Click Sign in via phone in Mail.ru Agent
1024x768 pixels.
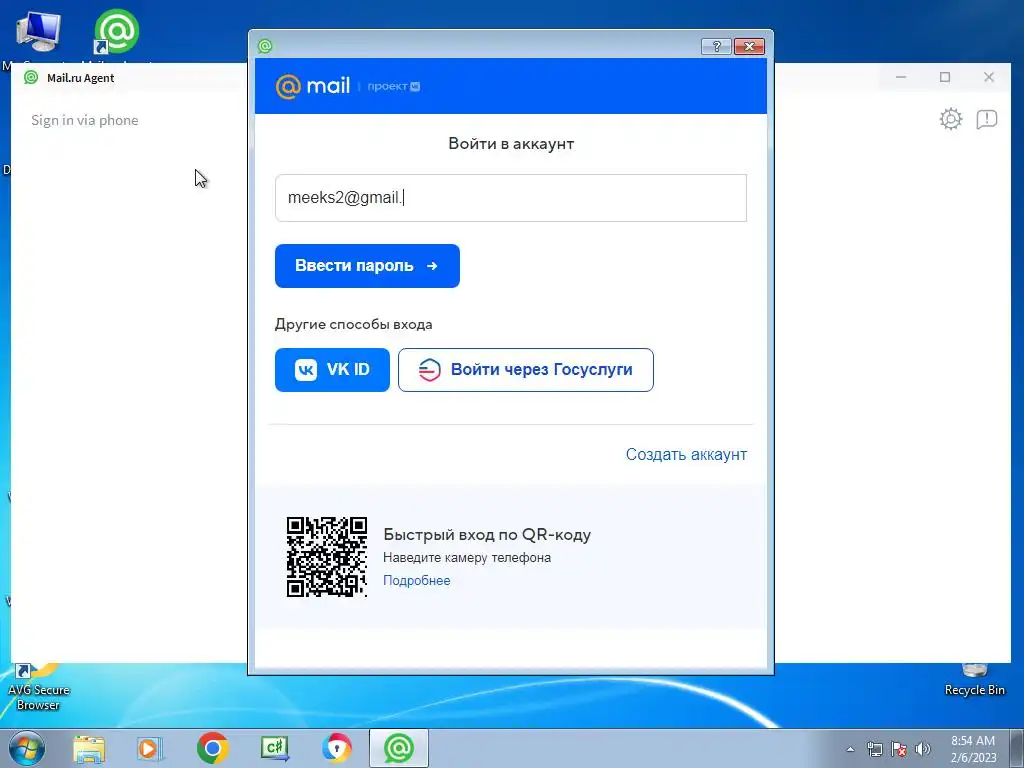coord(85,120)
